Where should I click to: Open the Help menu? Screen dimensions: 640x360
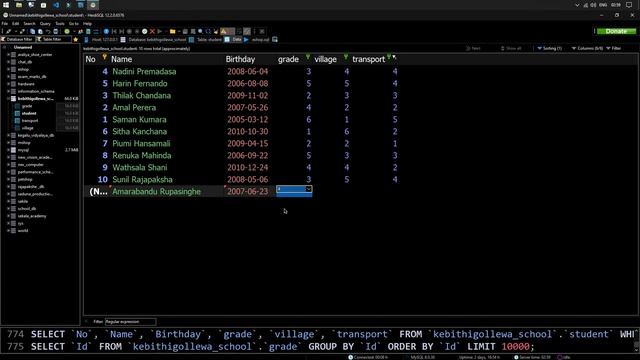[x=87, y=24]
